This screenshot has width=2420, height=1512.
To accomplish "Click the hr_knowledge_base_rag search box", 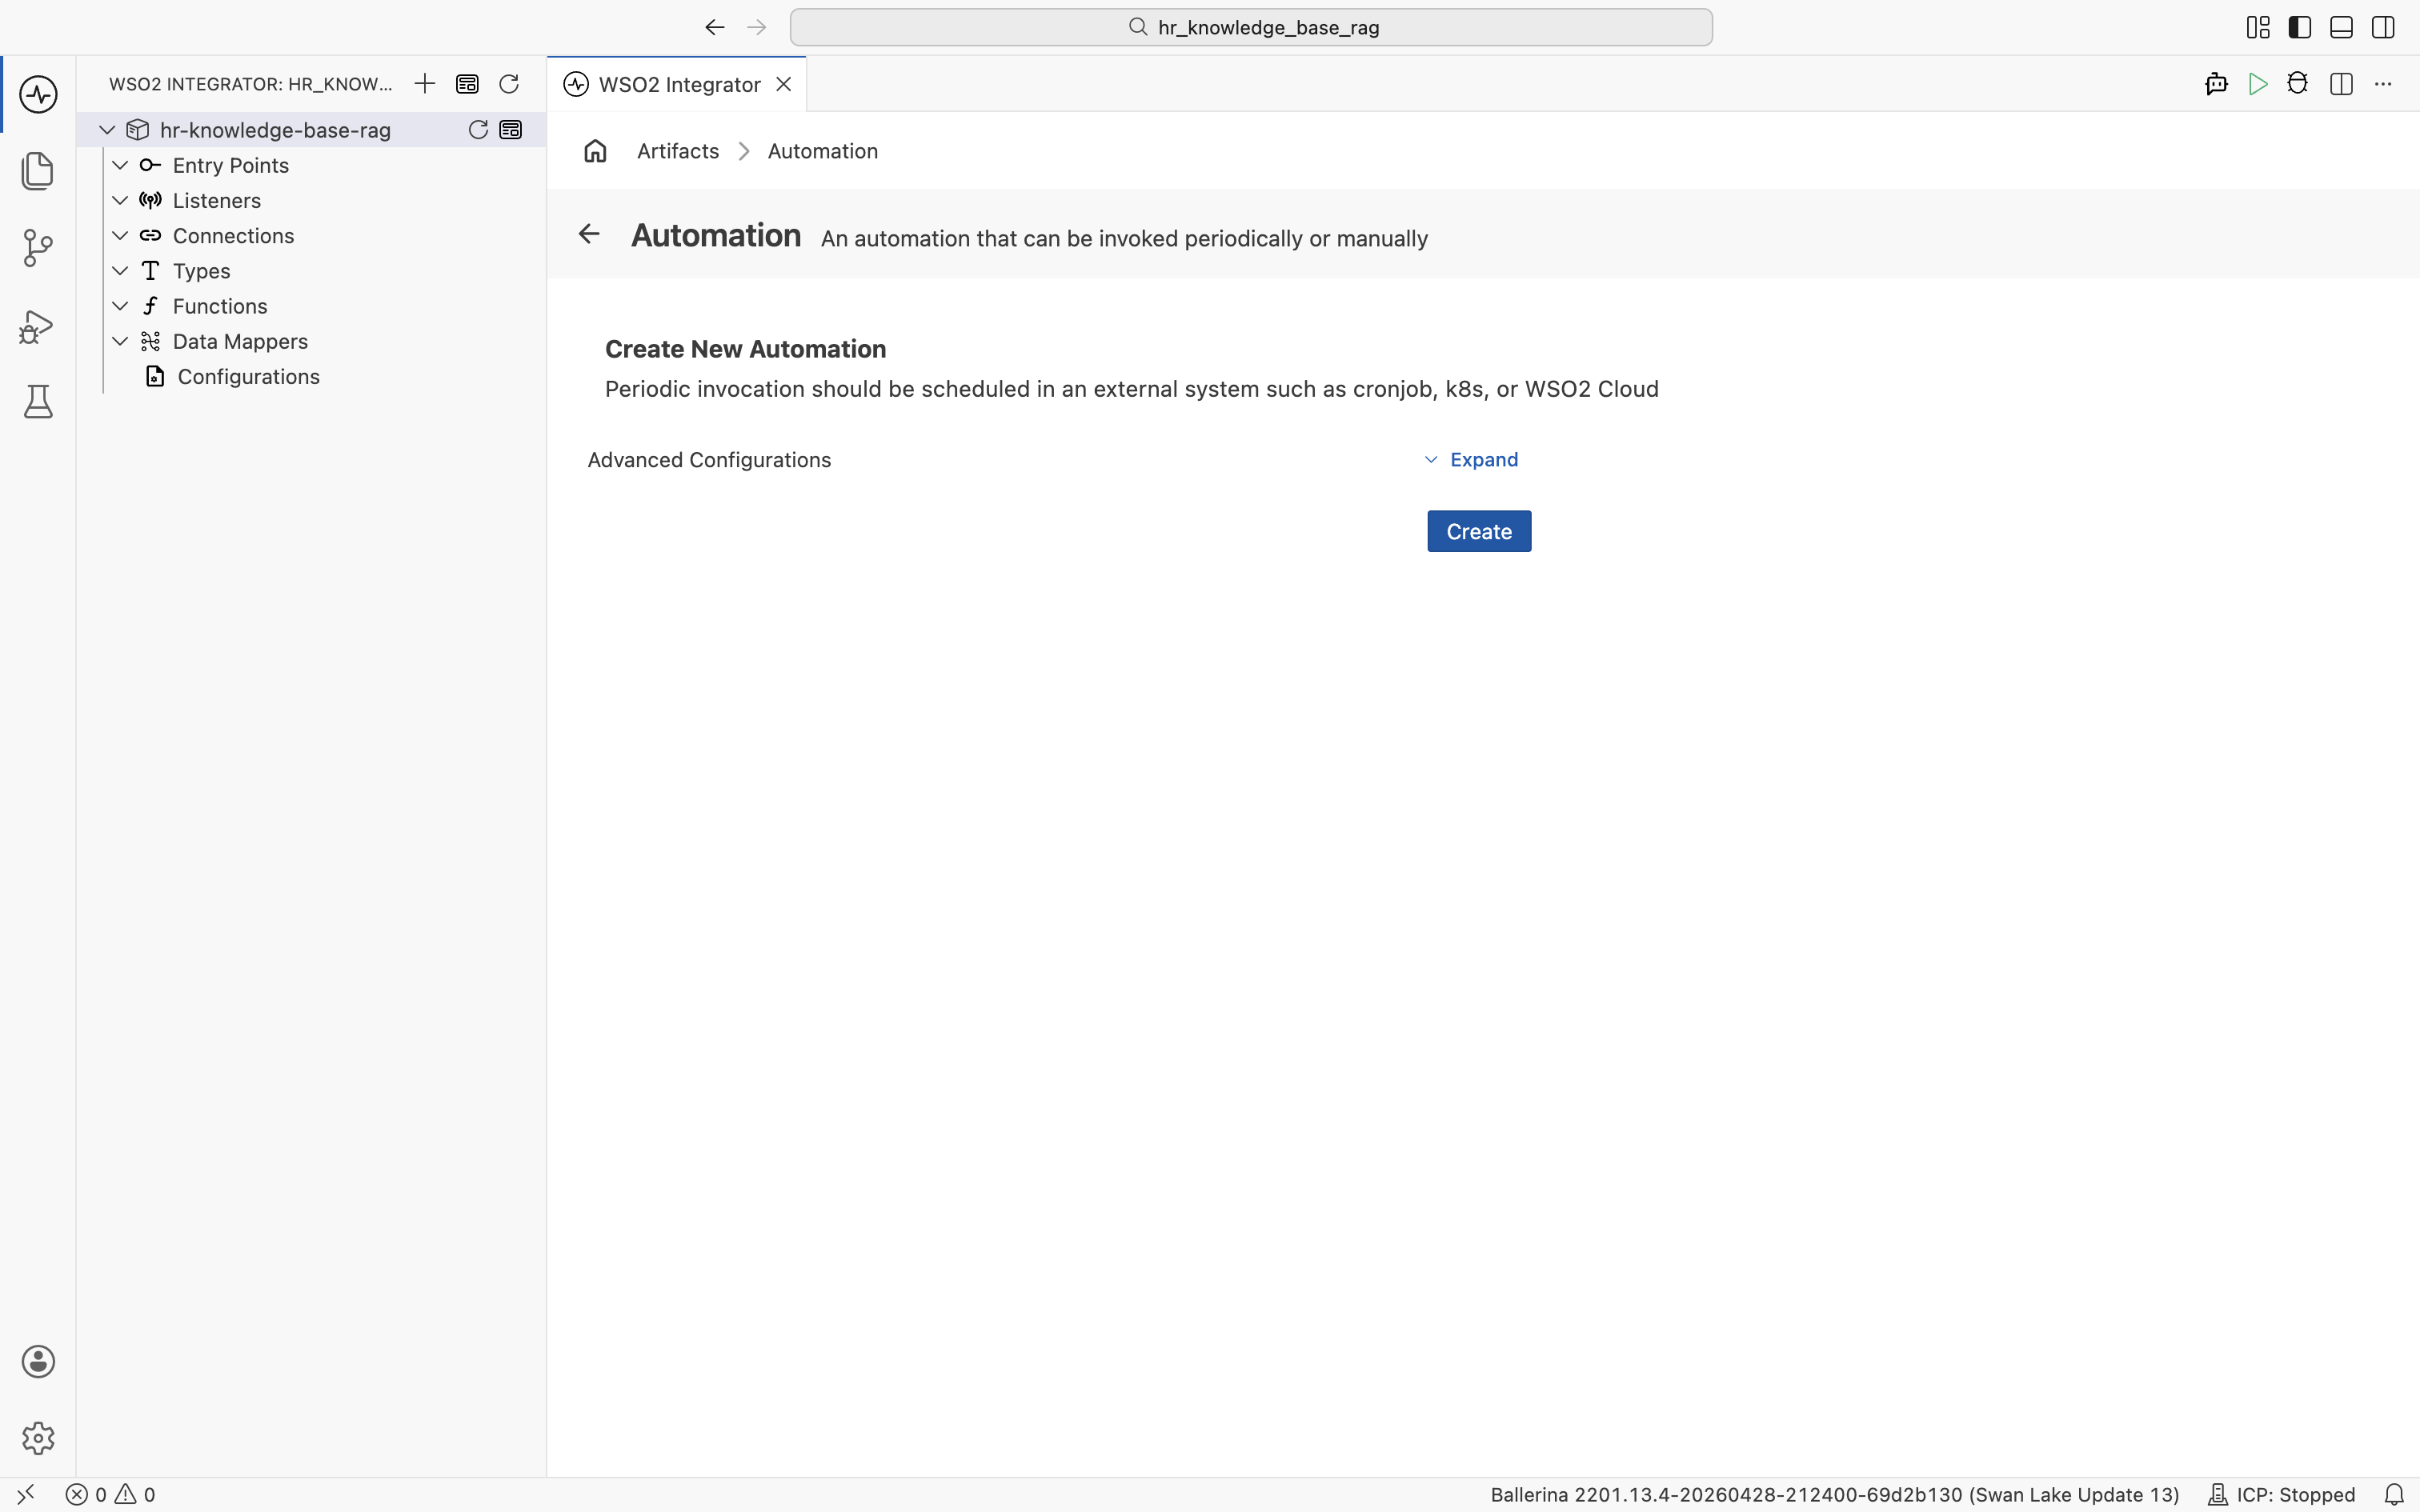I will click(x=1251, y=27).
